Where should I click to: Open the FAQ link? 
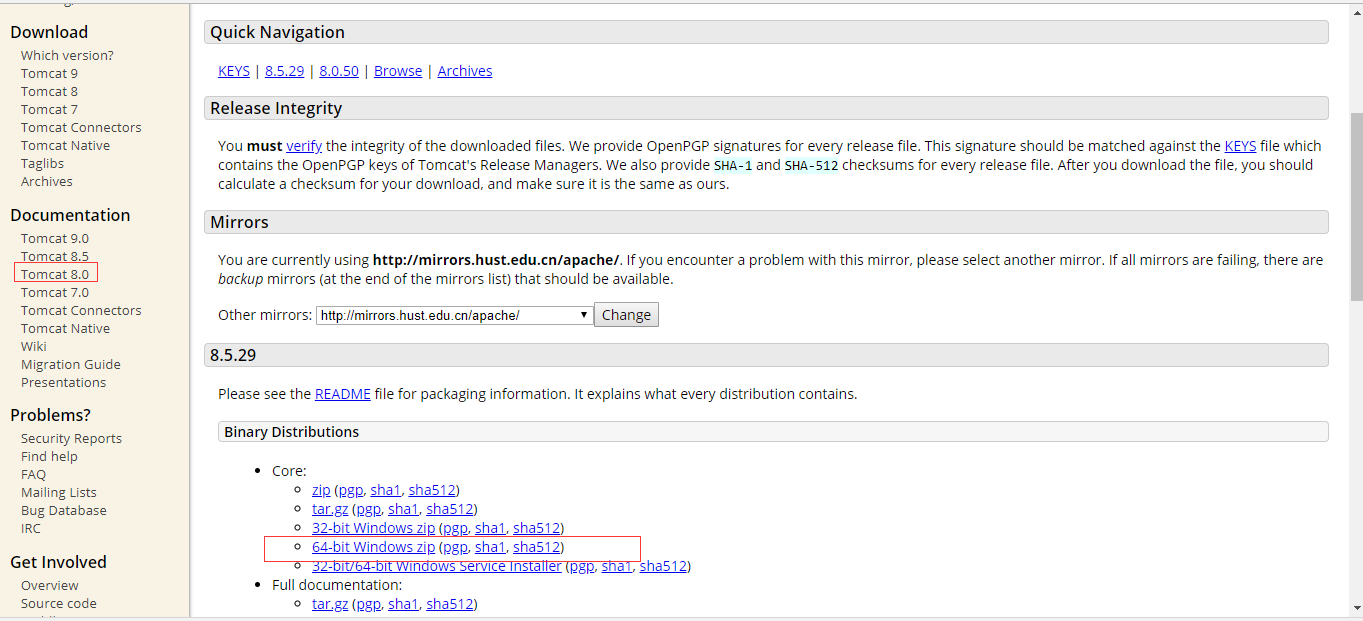click(33, 474)
